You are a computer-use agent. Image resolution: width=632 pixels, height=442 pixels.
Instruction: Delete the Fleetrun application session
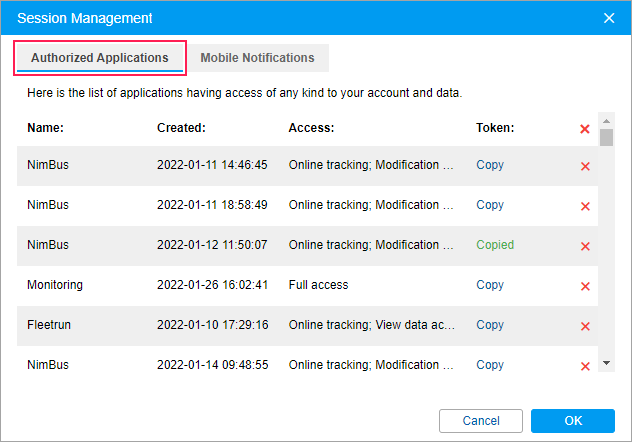point(585,326)
